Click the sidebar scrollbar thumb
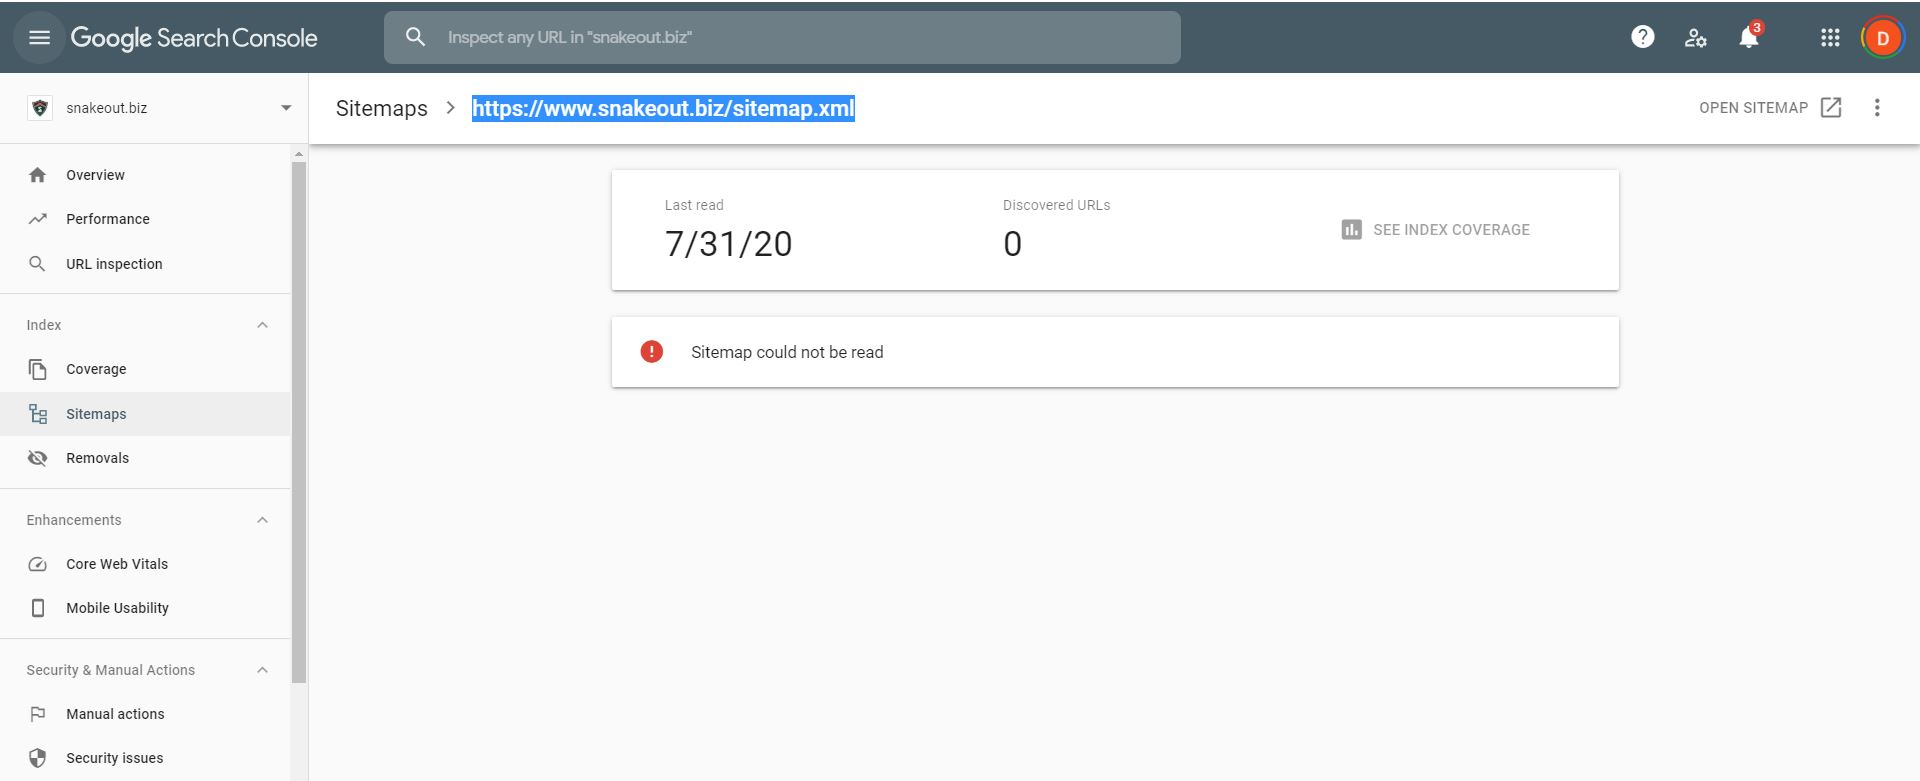This screenshot has height=781, width=1920. 298,422
